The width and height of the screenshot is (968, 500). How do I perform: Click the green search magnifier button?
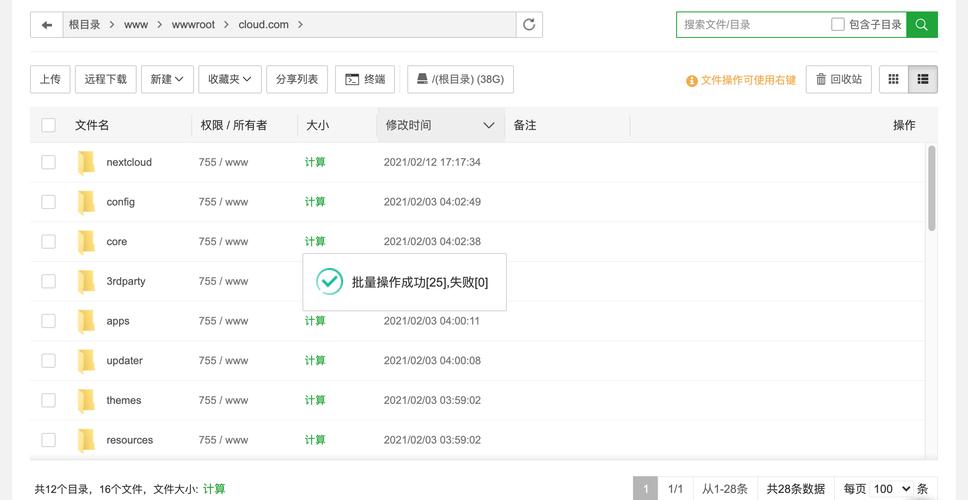[921, 25]
